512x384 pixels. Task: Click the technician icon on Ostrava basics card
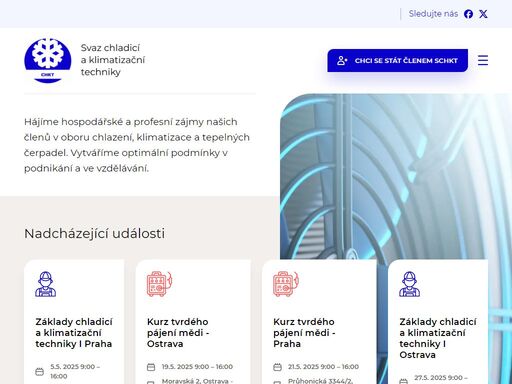(x=410, y=284)
